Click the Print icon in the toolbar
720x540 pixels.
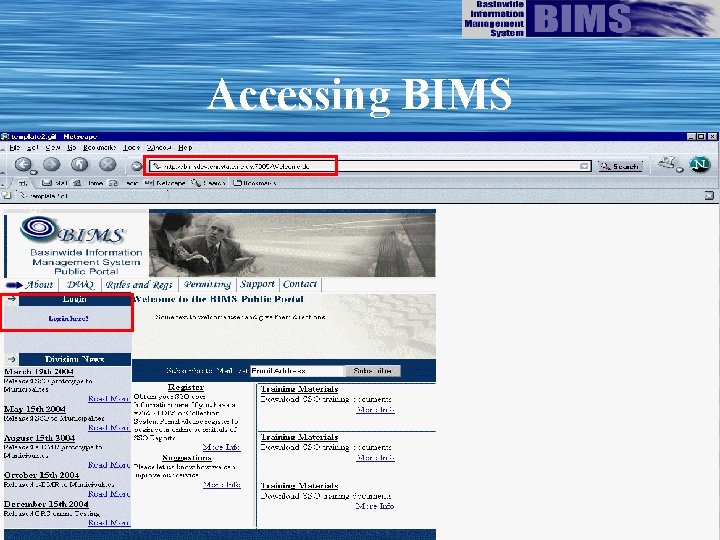(668, 163)
